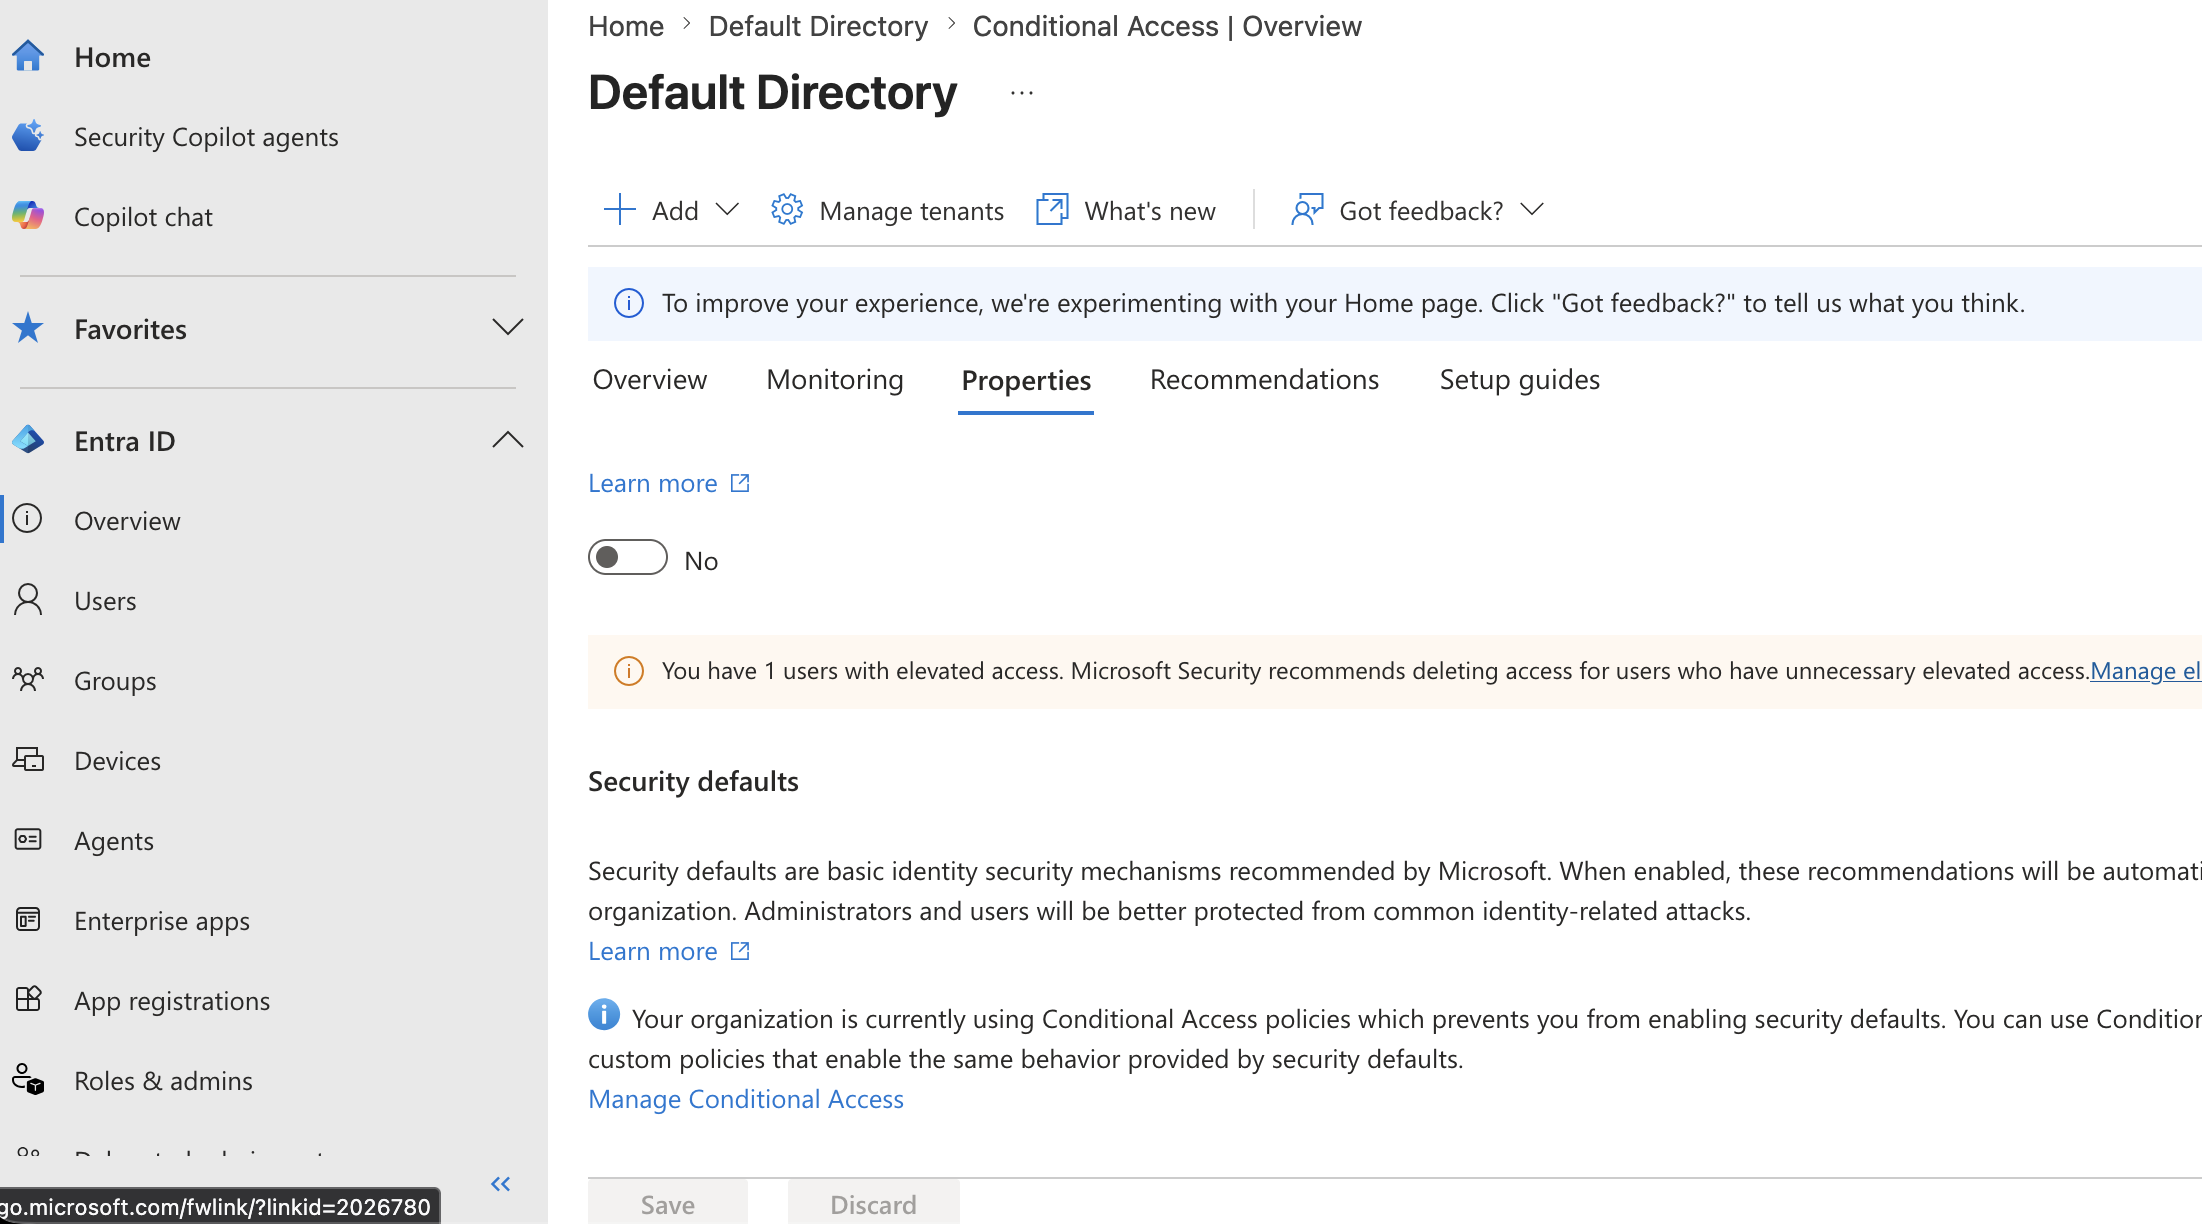Click external link icon beside top Learn more

click(740, 483)
